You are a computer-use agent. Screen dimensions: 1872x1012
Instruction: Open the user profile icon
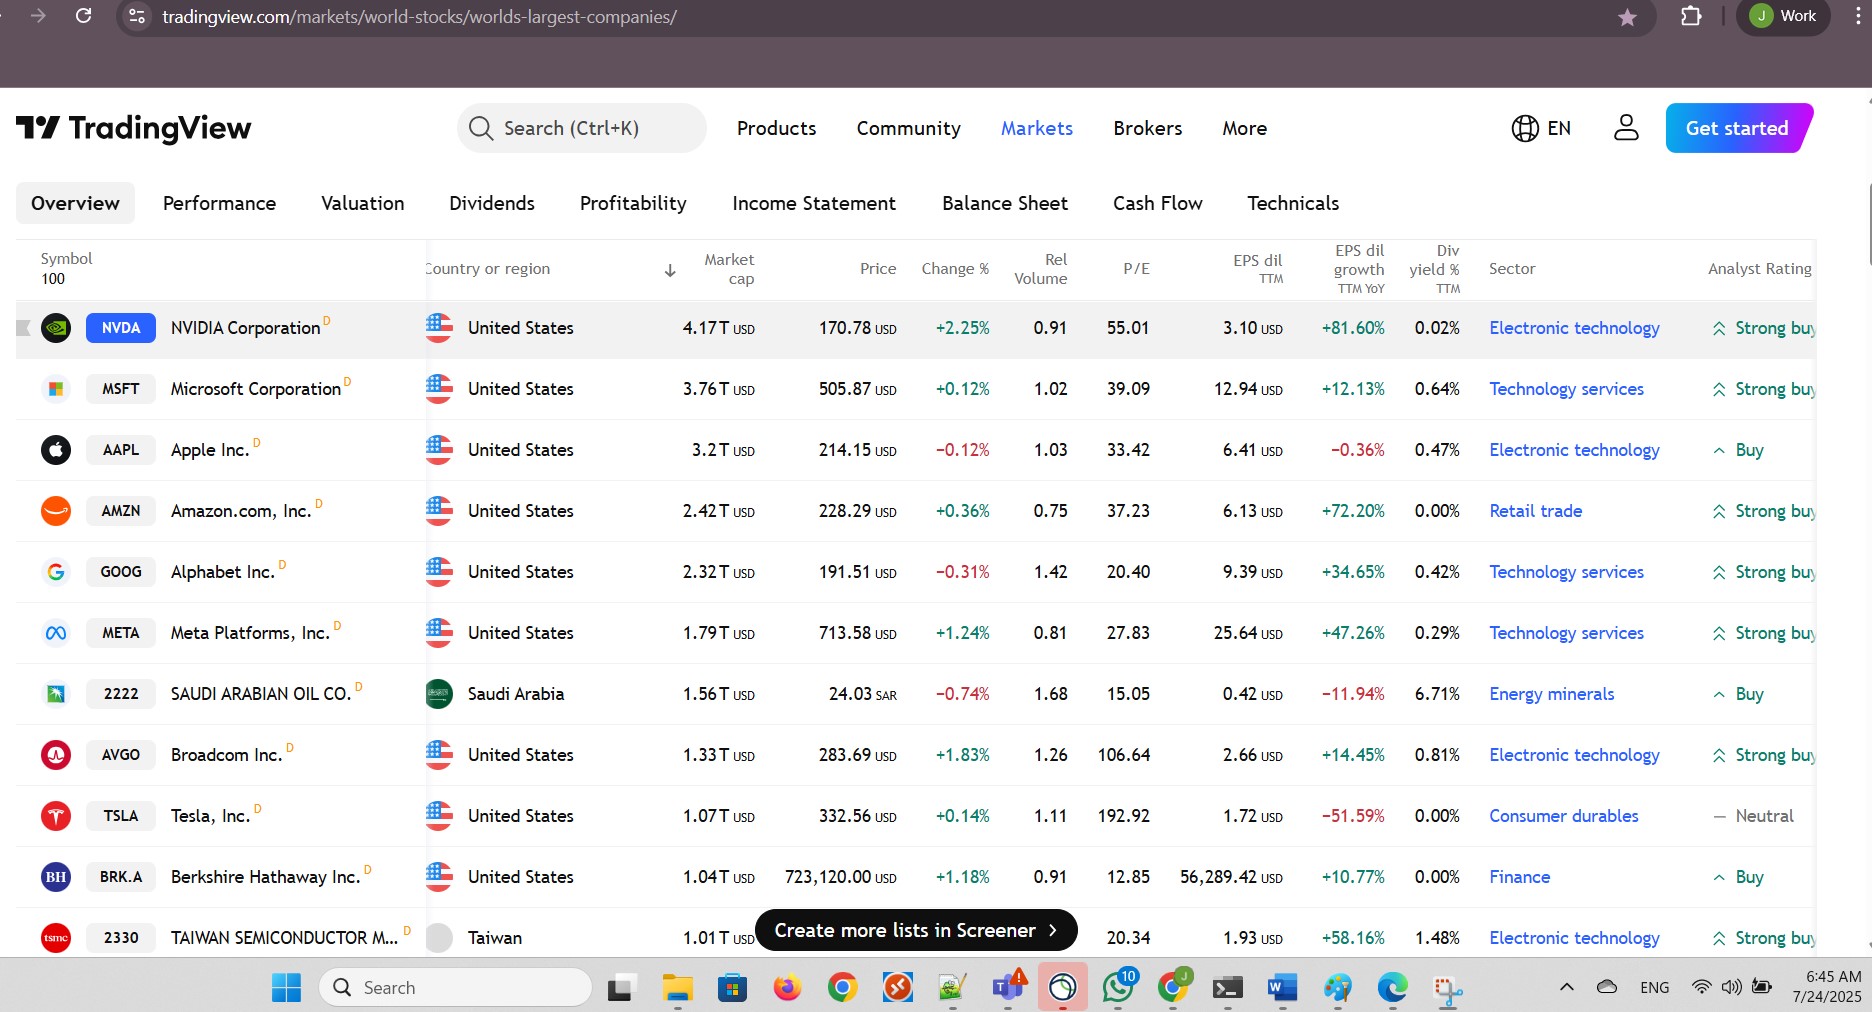[1626, 128]
